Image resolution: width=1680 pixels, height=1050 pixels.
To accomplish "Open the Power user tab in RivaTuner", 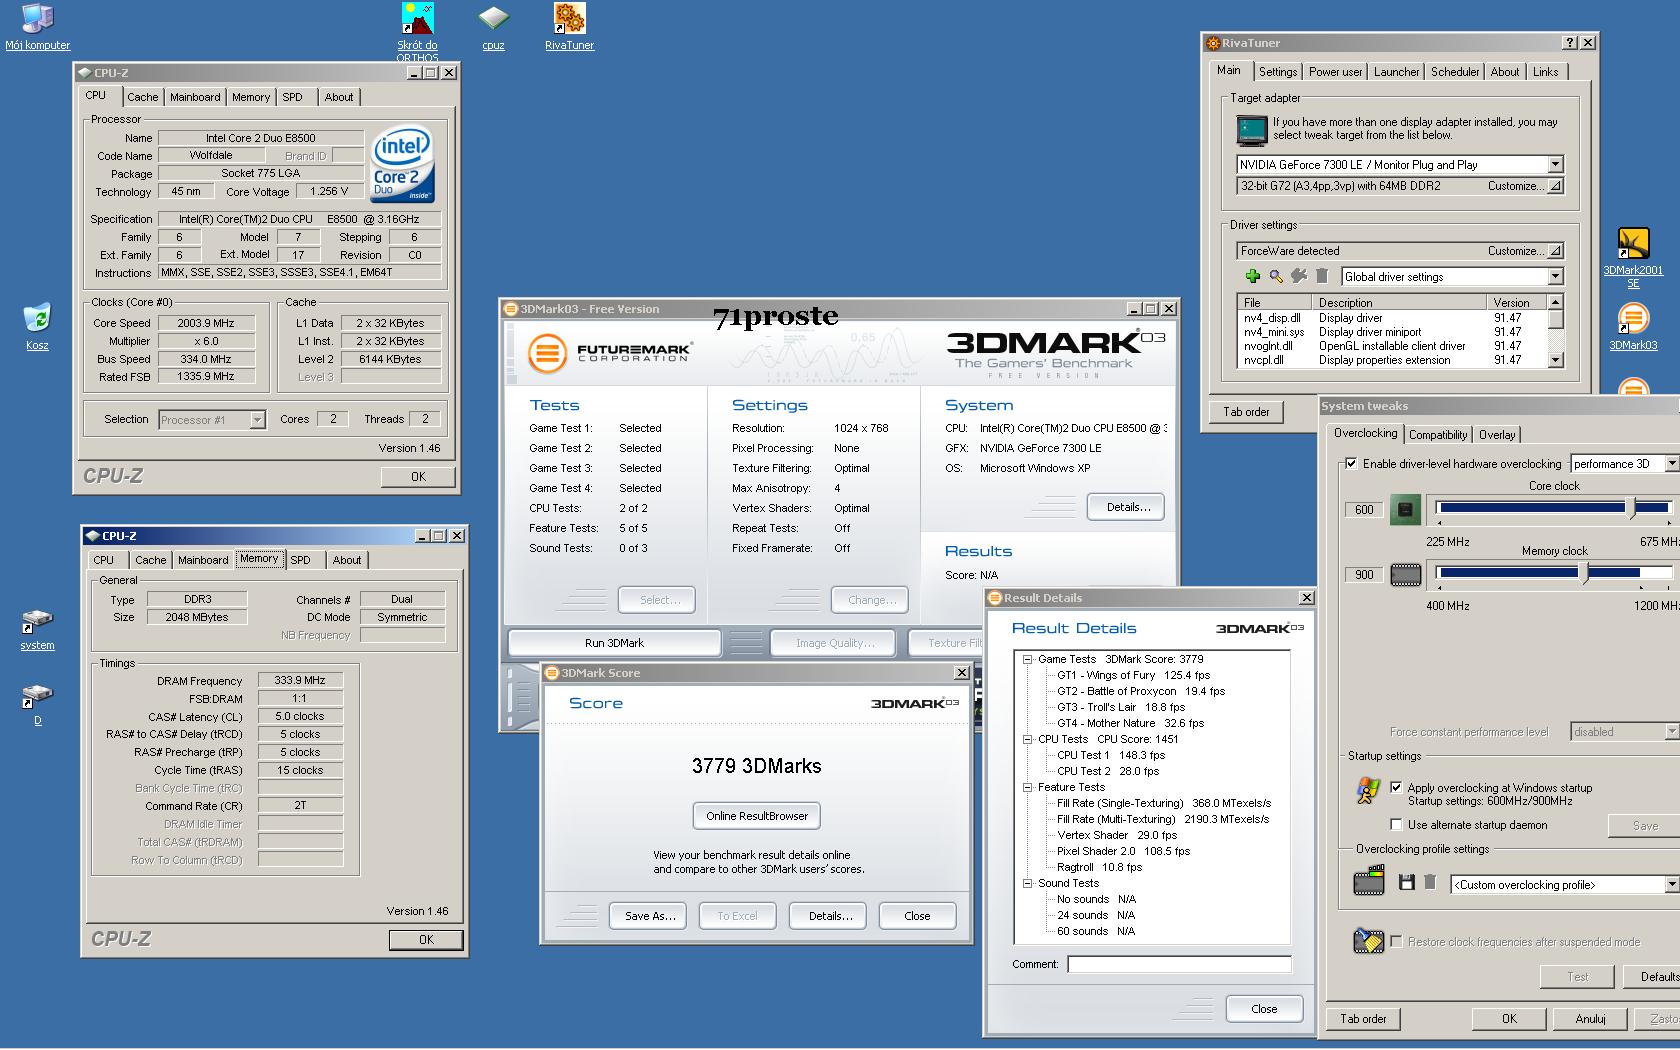I will [x=1335, y=72].
